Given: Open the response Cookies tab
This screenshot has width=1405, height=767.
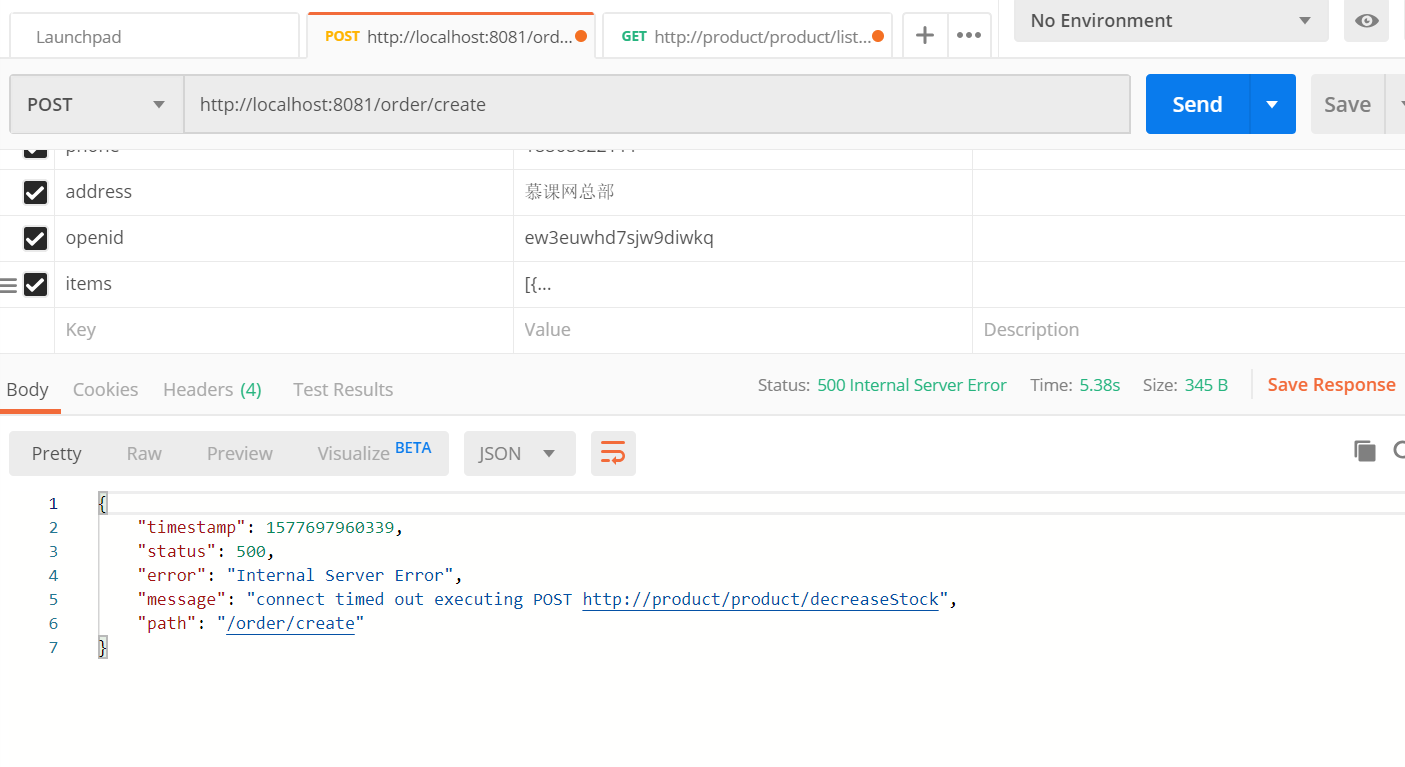Looking at the screenshot, I should (x=105, y=389).
